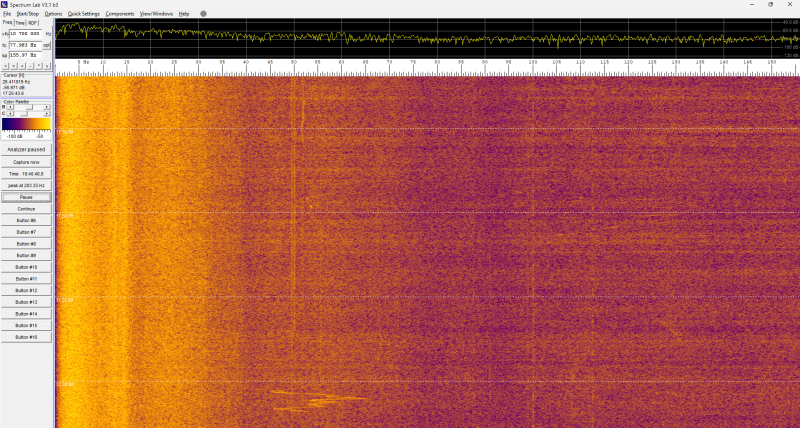800x428 pixels.
Task: Click the '-100 dB' palette scale label
Action: pyautogui.click(x=16, y=136)
